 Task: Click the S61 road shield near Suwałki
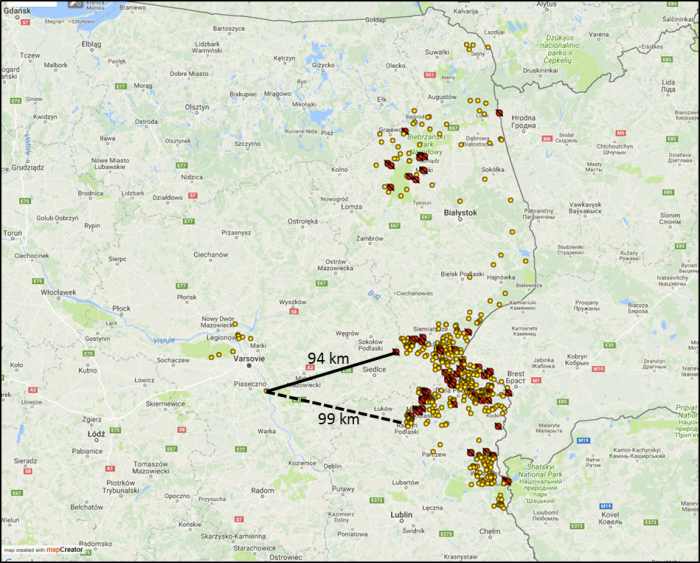click(429, 75)
